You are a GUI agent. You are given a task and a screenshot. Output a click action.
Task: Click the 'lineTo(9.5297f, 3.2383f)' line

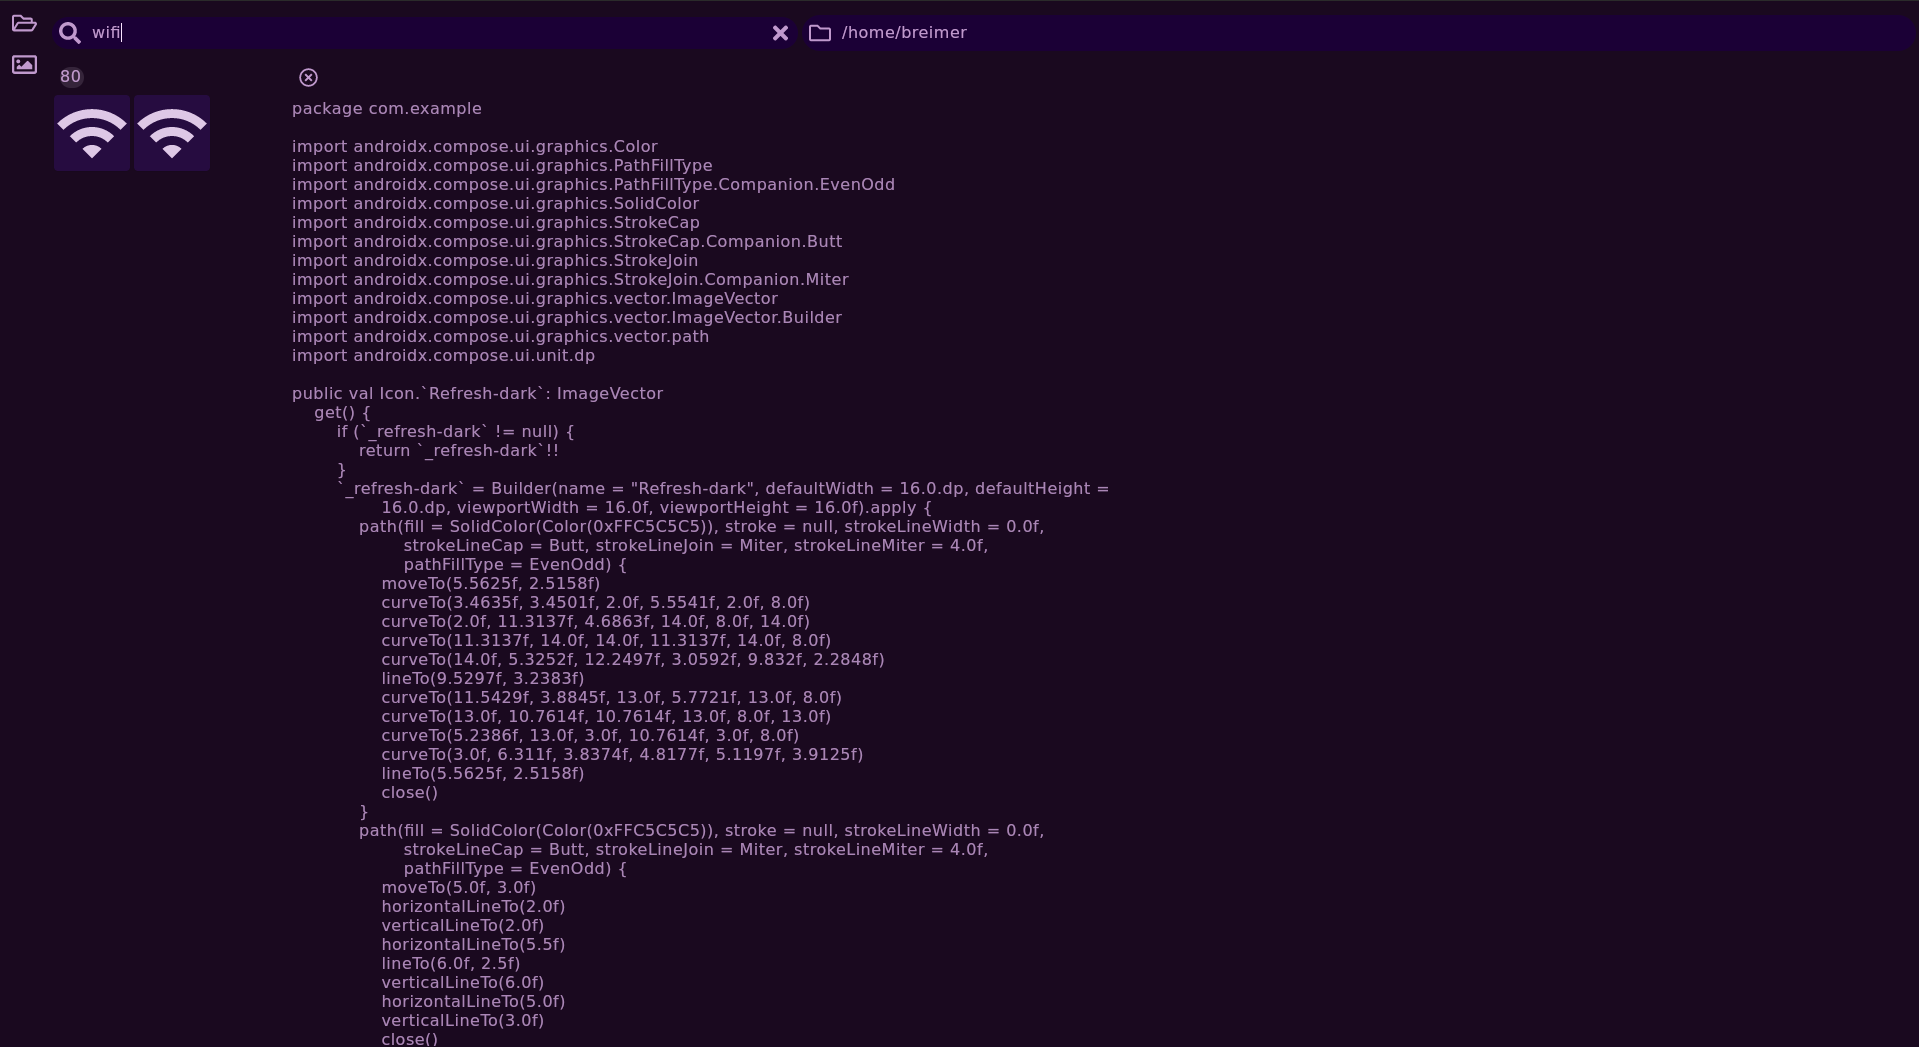(x=482, y=678)
